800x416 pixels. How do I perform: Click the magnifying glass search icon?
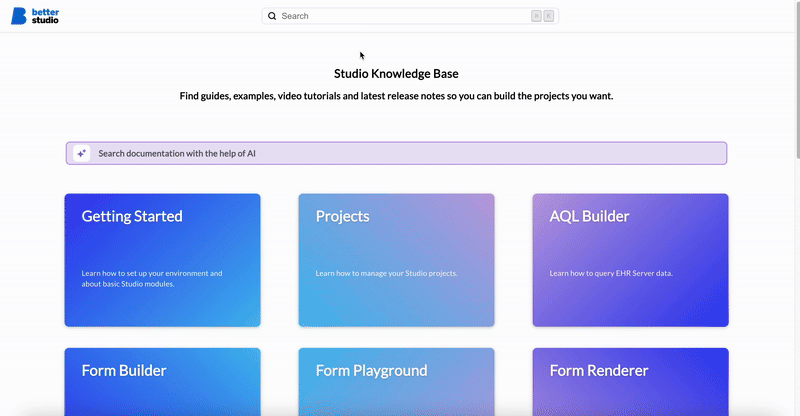[272, 16]
